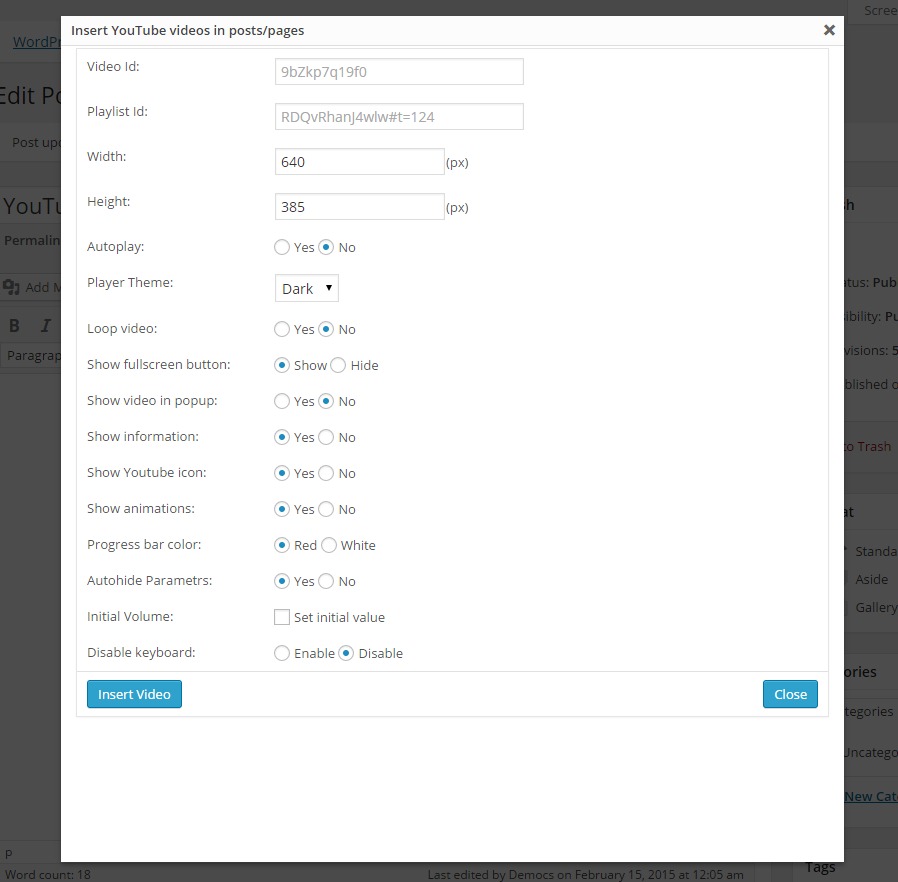The height and width of the screenshot is (882, 898).
Task: Set Show animations to Yes
Action: 282,510
